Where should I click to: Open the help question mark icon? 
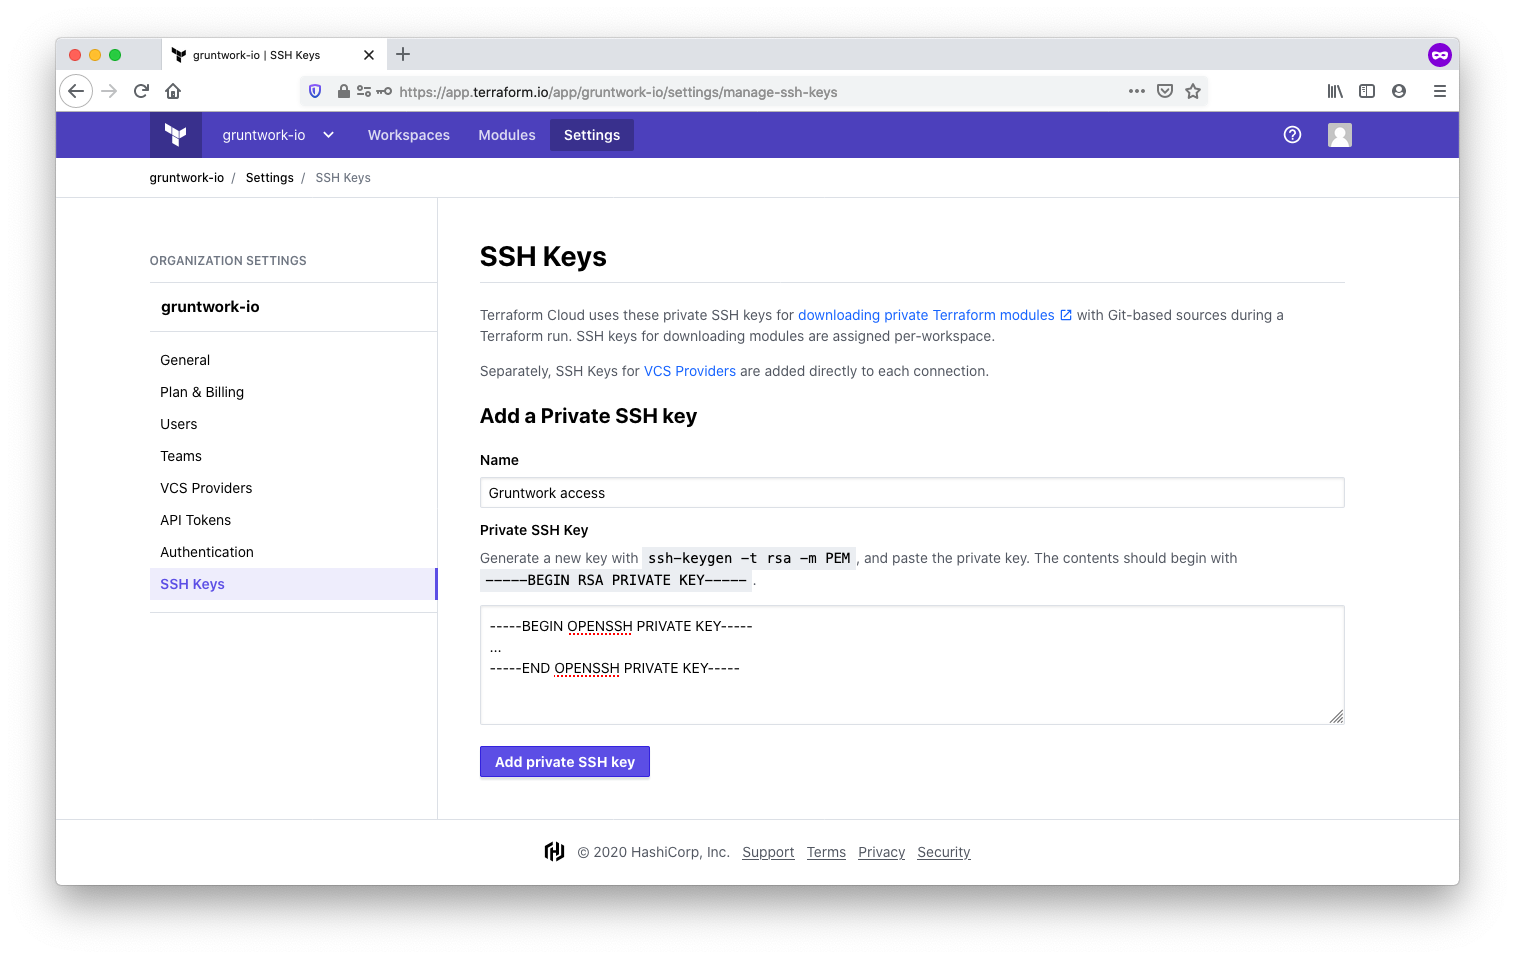coord(1292,134)
